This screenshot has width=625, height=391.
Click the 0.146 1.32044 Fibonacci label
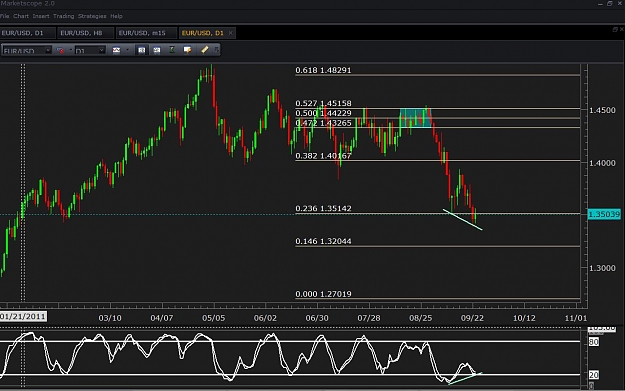(323, 241)
